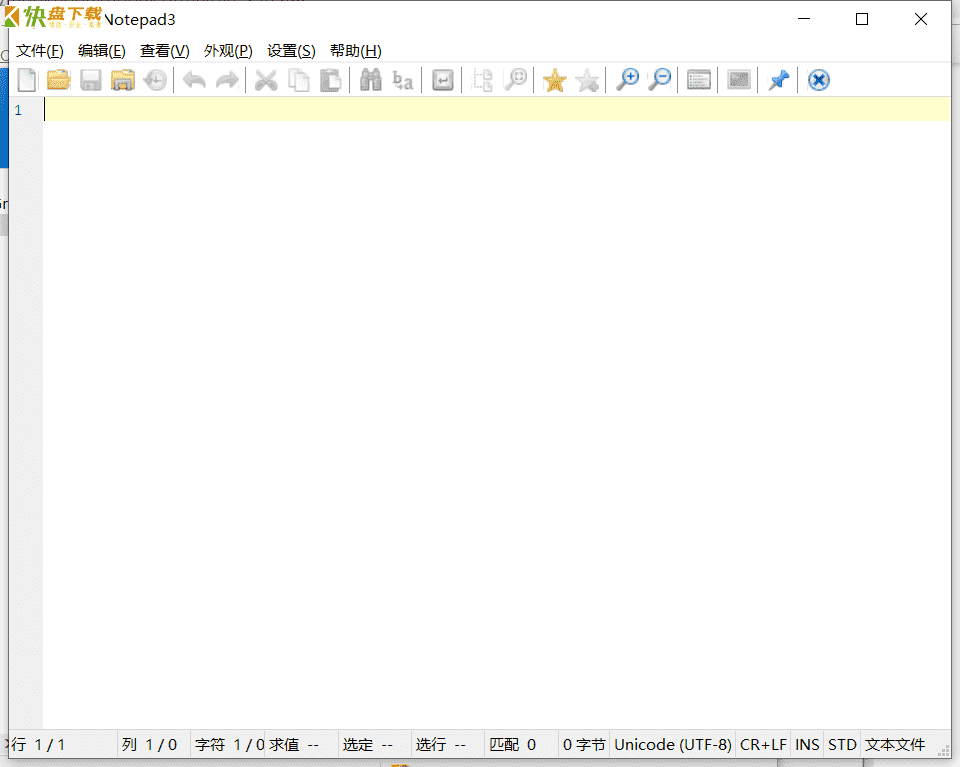This screenshot has width=960, height=767.
Task: Click the 字符 1 / 0 status field
Action: point(228,744)
